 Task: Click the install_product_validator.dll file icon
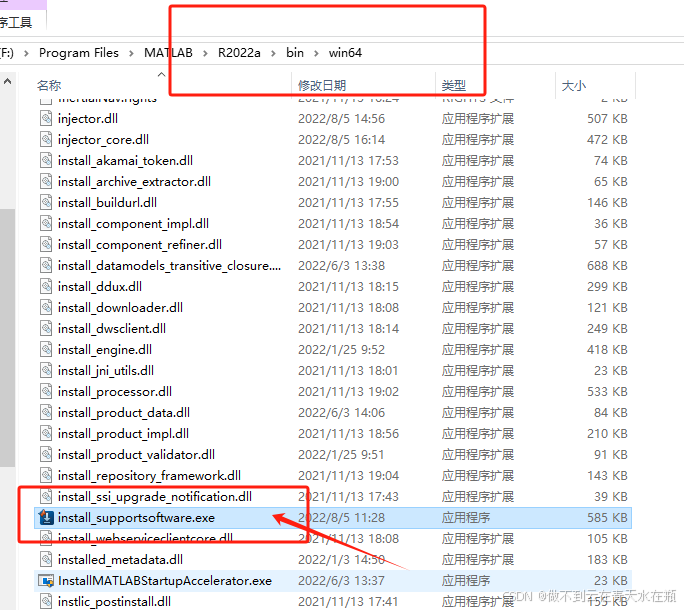46,454
